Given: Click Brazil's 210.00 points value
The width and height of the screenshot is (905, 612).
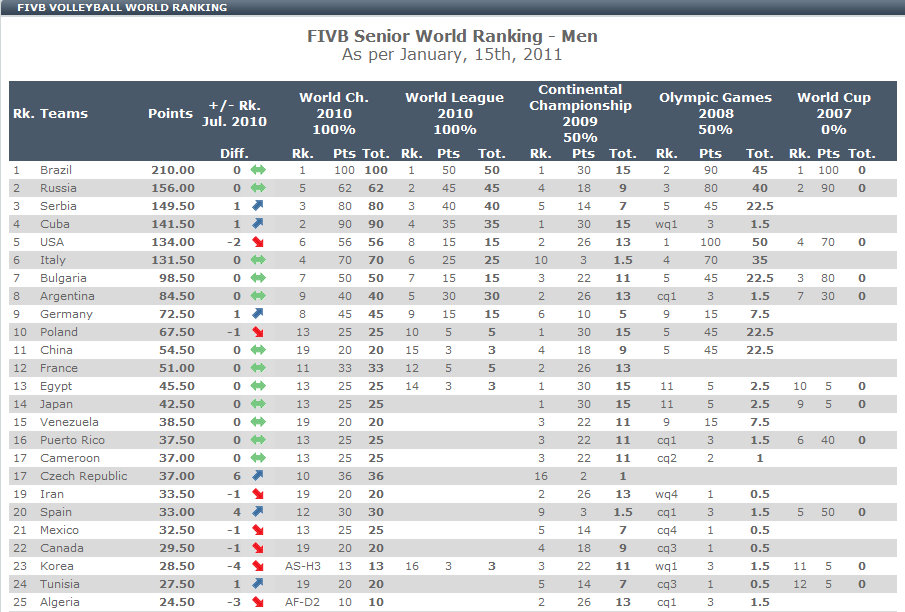Looking at the screenshot, I should click(x=173, y=170).
